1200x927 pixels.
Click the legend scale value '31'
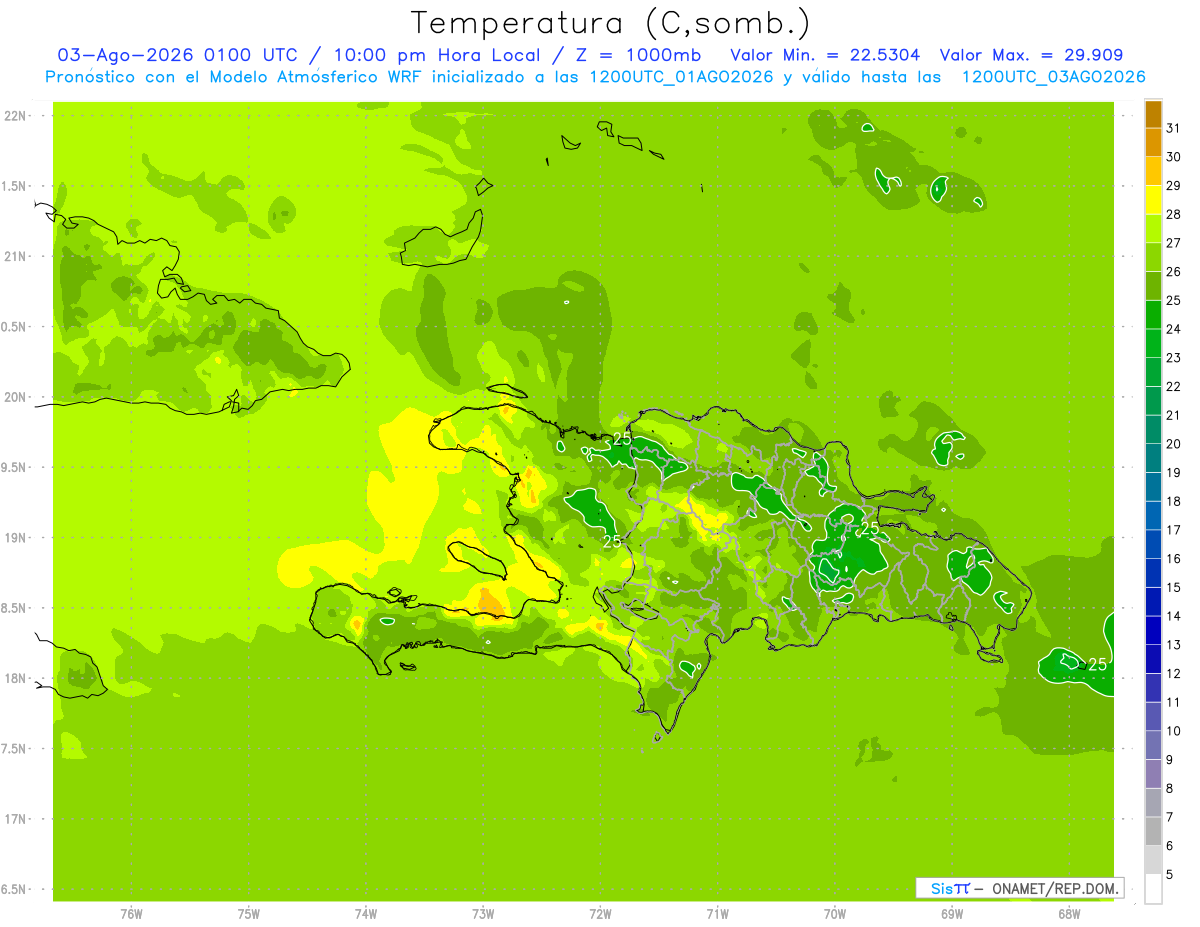[1173, 128]
